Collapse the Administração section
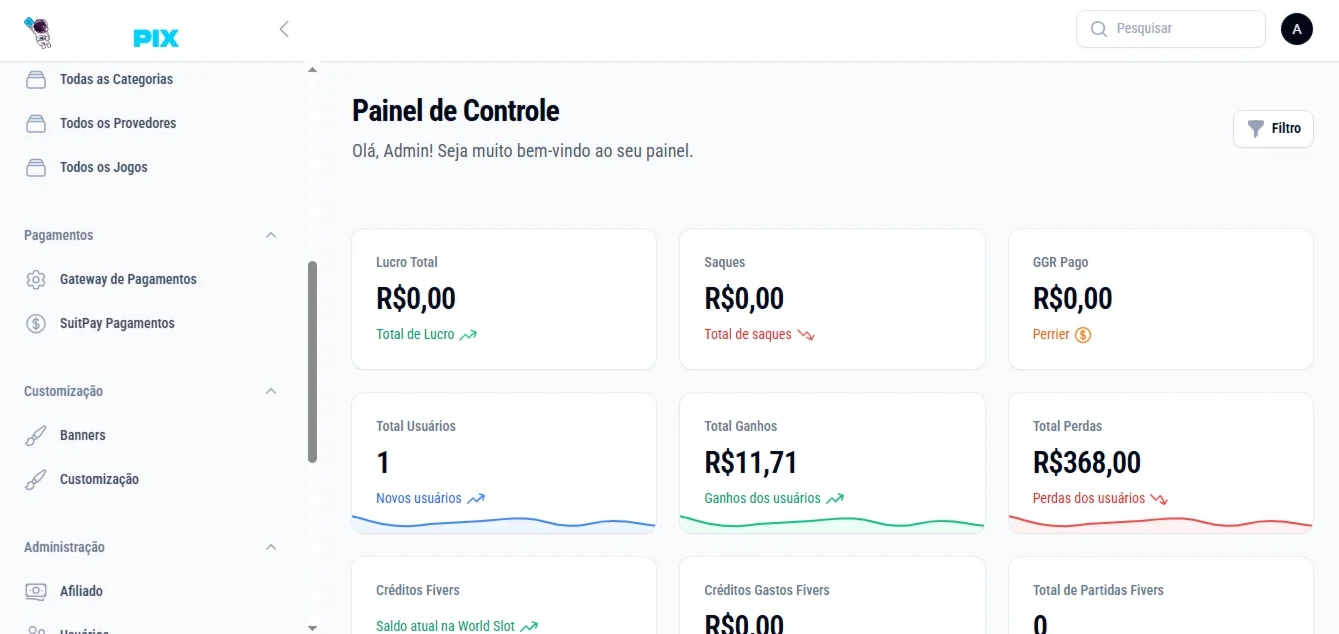Image resolution: width=1339 pixels, height=634 pixels. tap(271, 547)
